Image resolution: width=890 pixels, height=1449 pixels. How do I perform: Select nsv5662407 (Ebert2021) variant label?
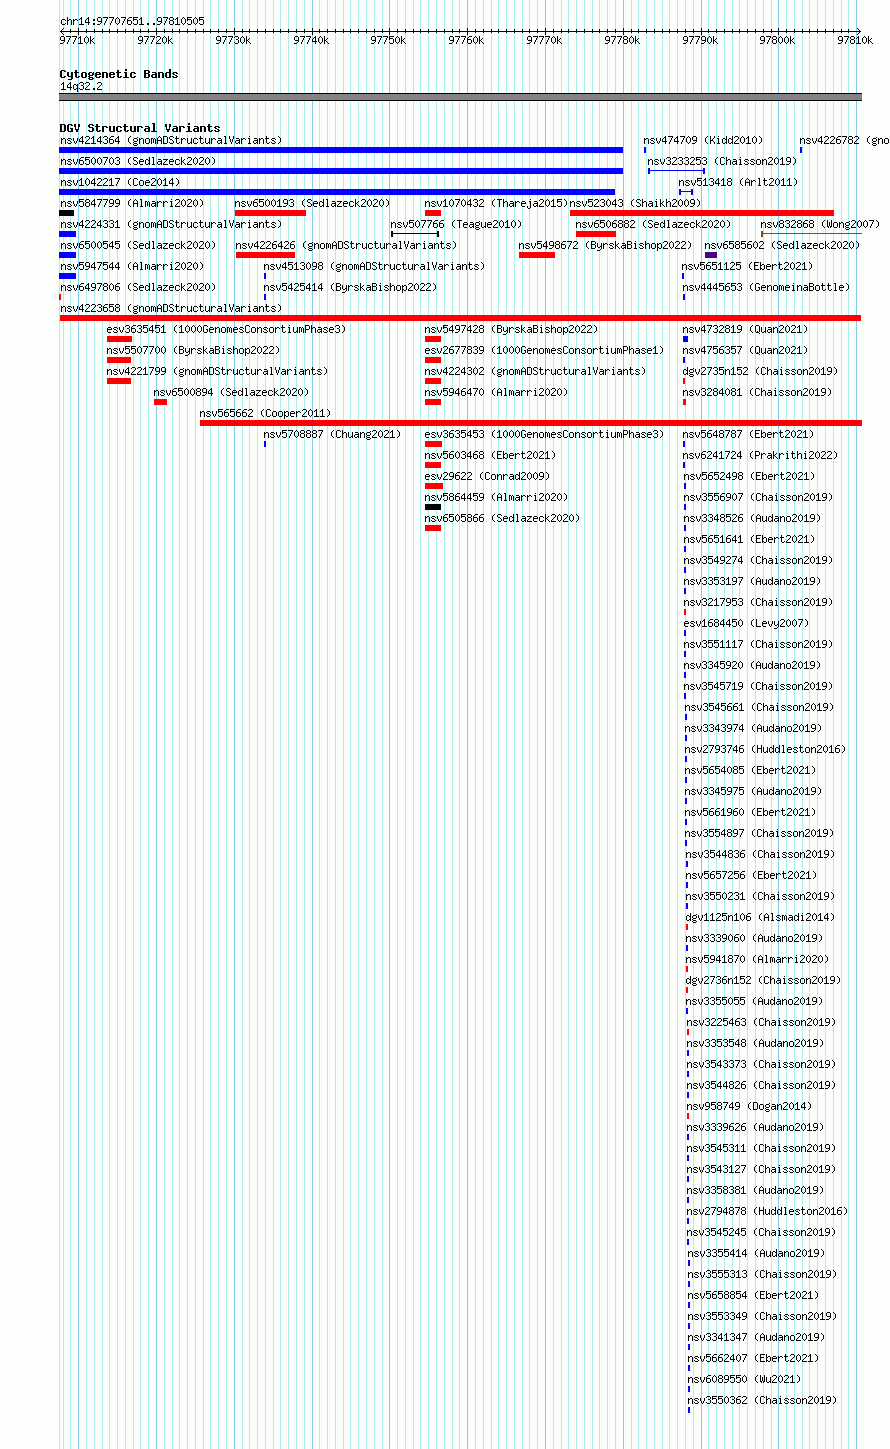point(753,1359)
